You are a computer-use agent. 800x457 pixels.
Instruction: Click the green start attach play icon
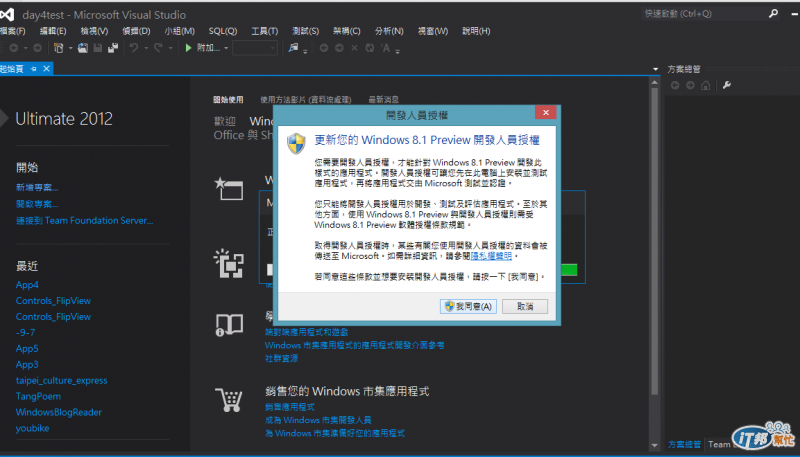pyautogui.click(x=188, y=48)
